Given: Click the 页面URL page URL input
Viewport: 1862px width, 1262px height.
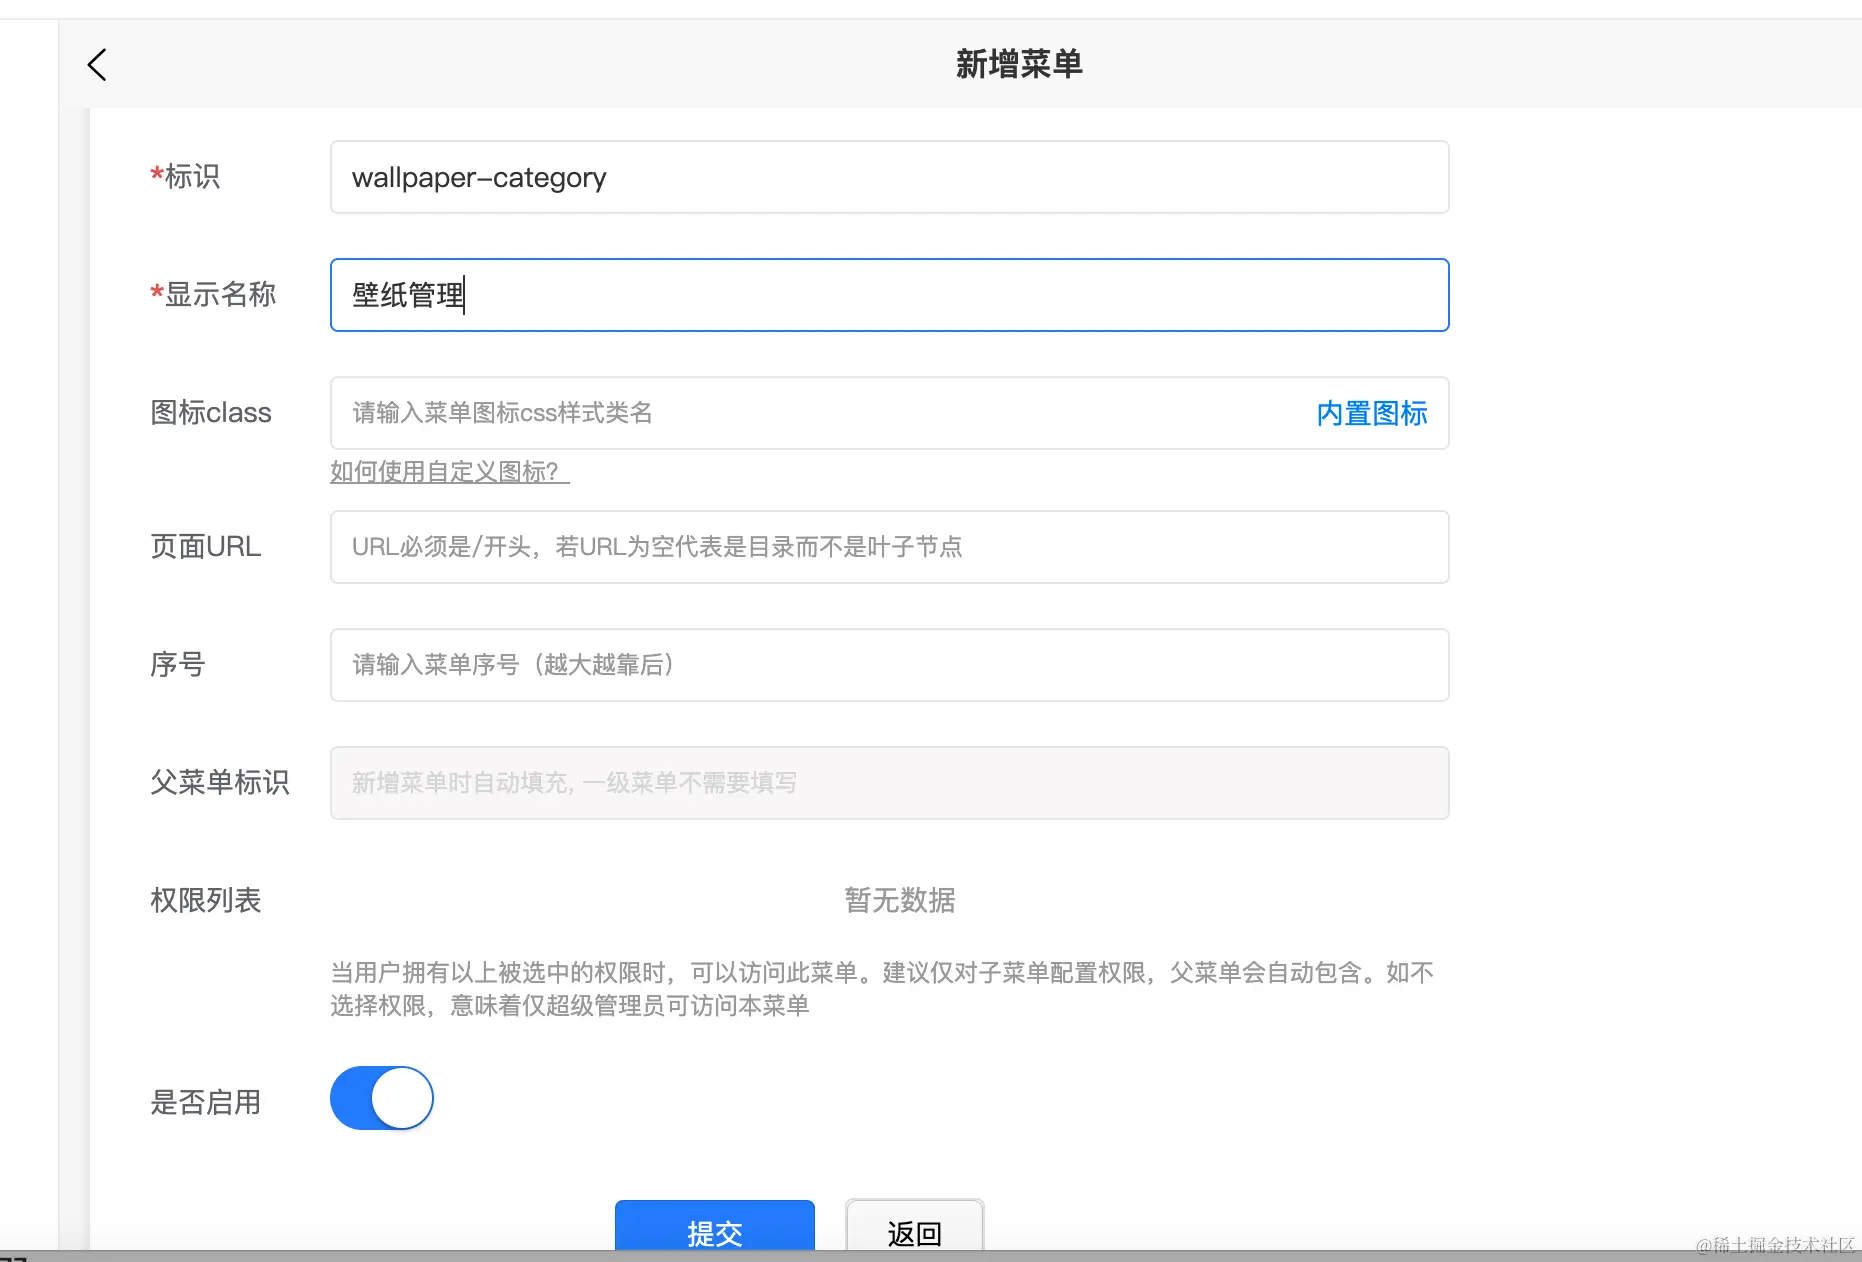Looking at the screenshot, I should click(x=888, y=547).
